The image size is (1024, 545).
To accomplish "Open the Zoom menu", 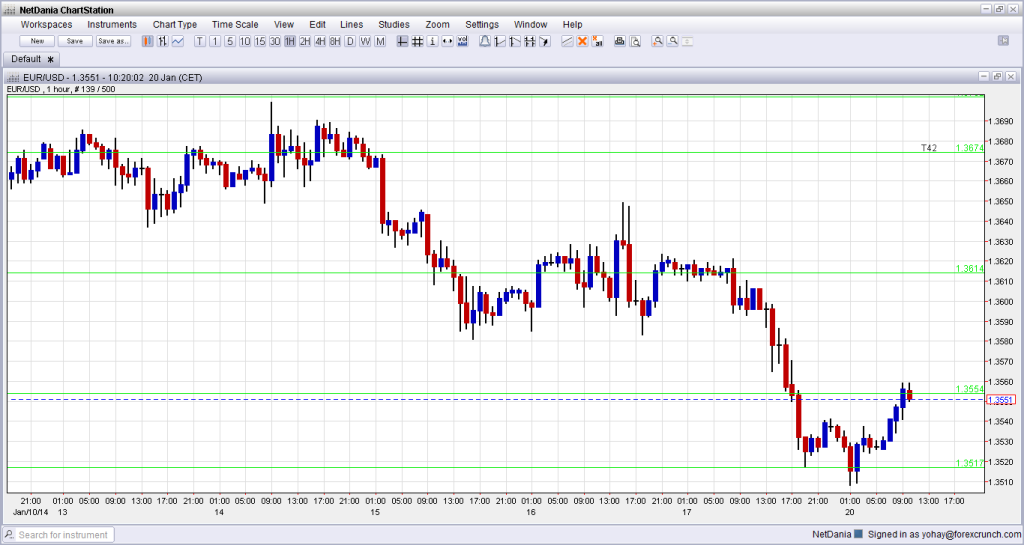I will coord(438,24).
